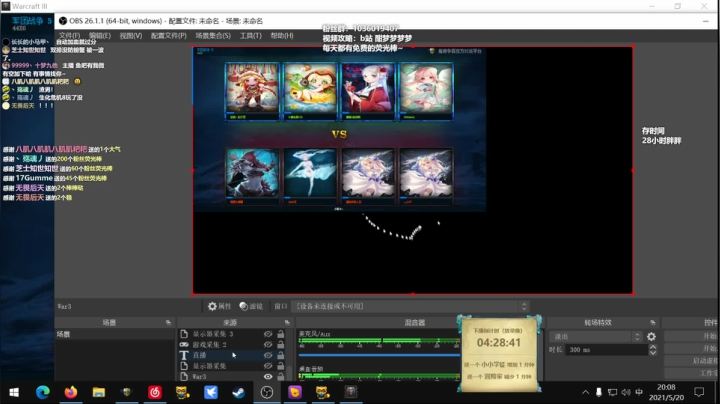Open source properties via the gear button
Screen dimensions: 720x404
[x=219, y=306]
